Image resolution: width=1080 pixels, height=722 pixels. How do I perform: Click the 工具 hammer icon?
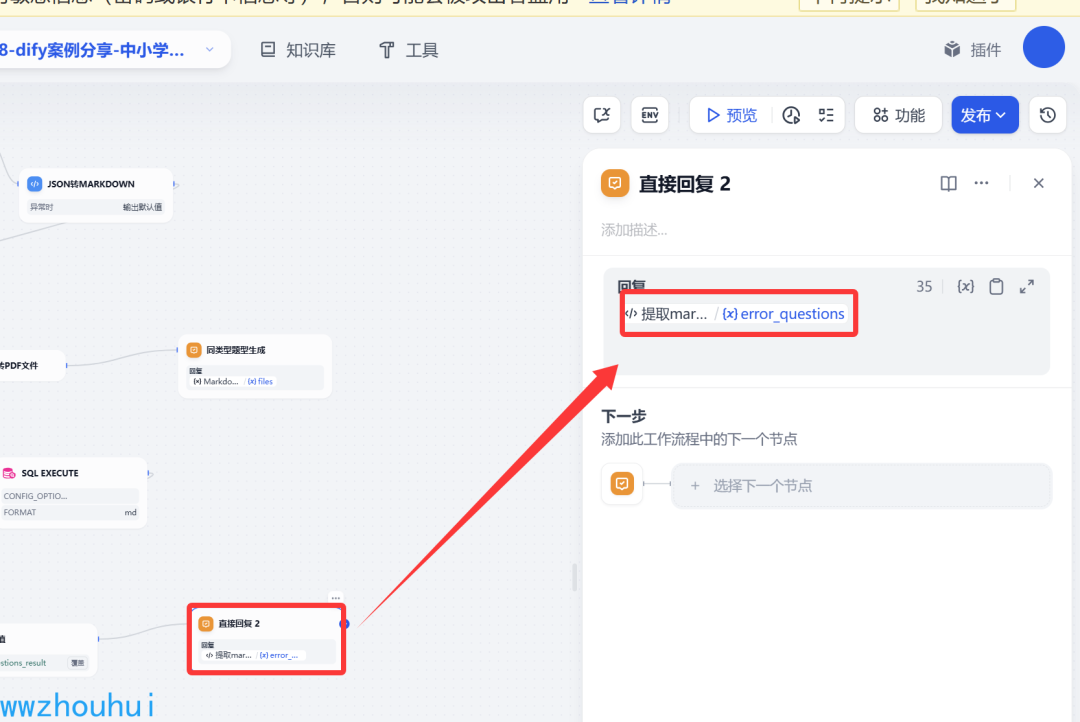(386, 50)
